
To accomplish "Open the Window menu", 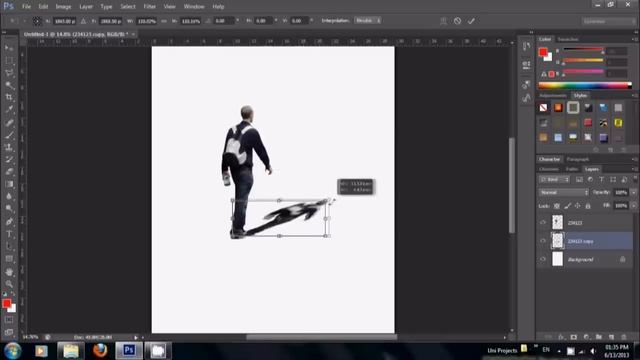I will click(x=194, y=7).
